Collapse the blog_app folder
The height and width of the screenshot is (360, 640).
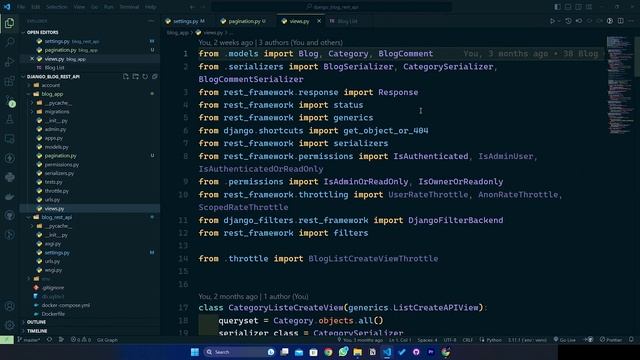(x=52, y=94)
